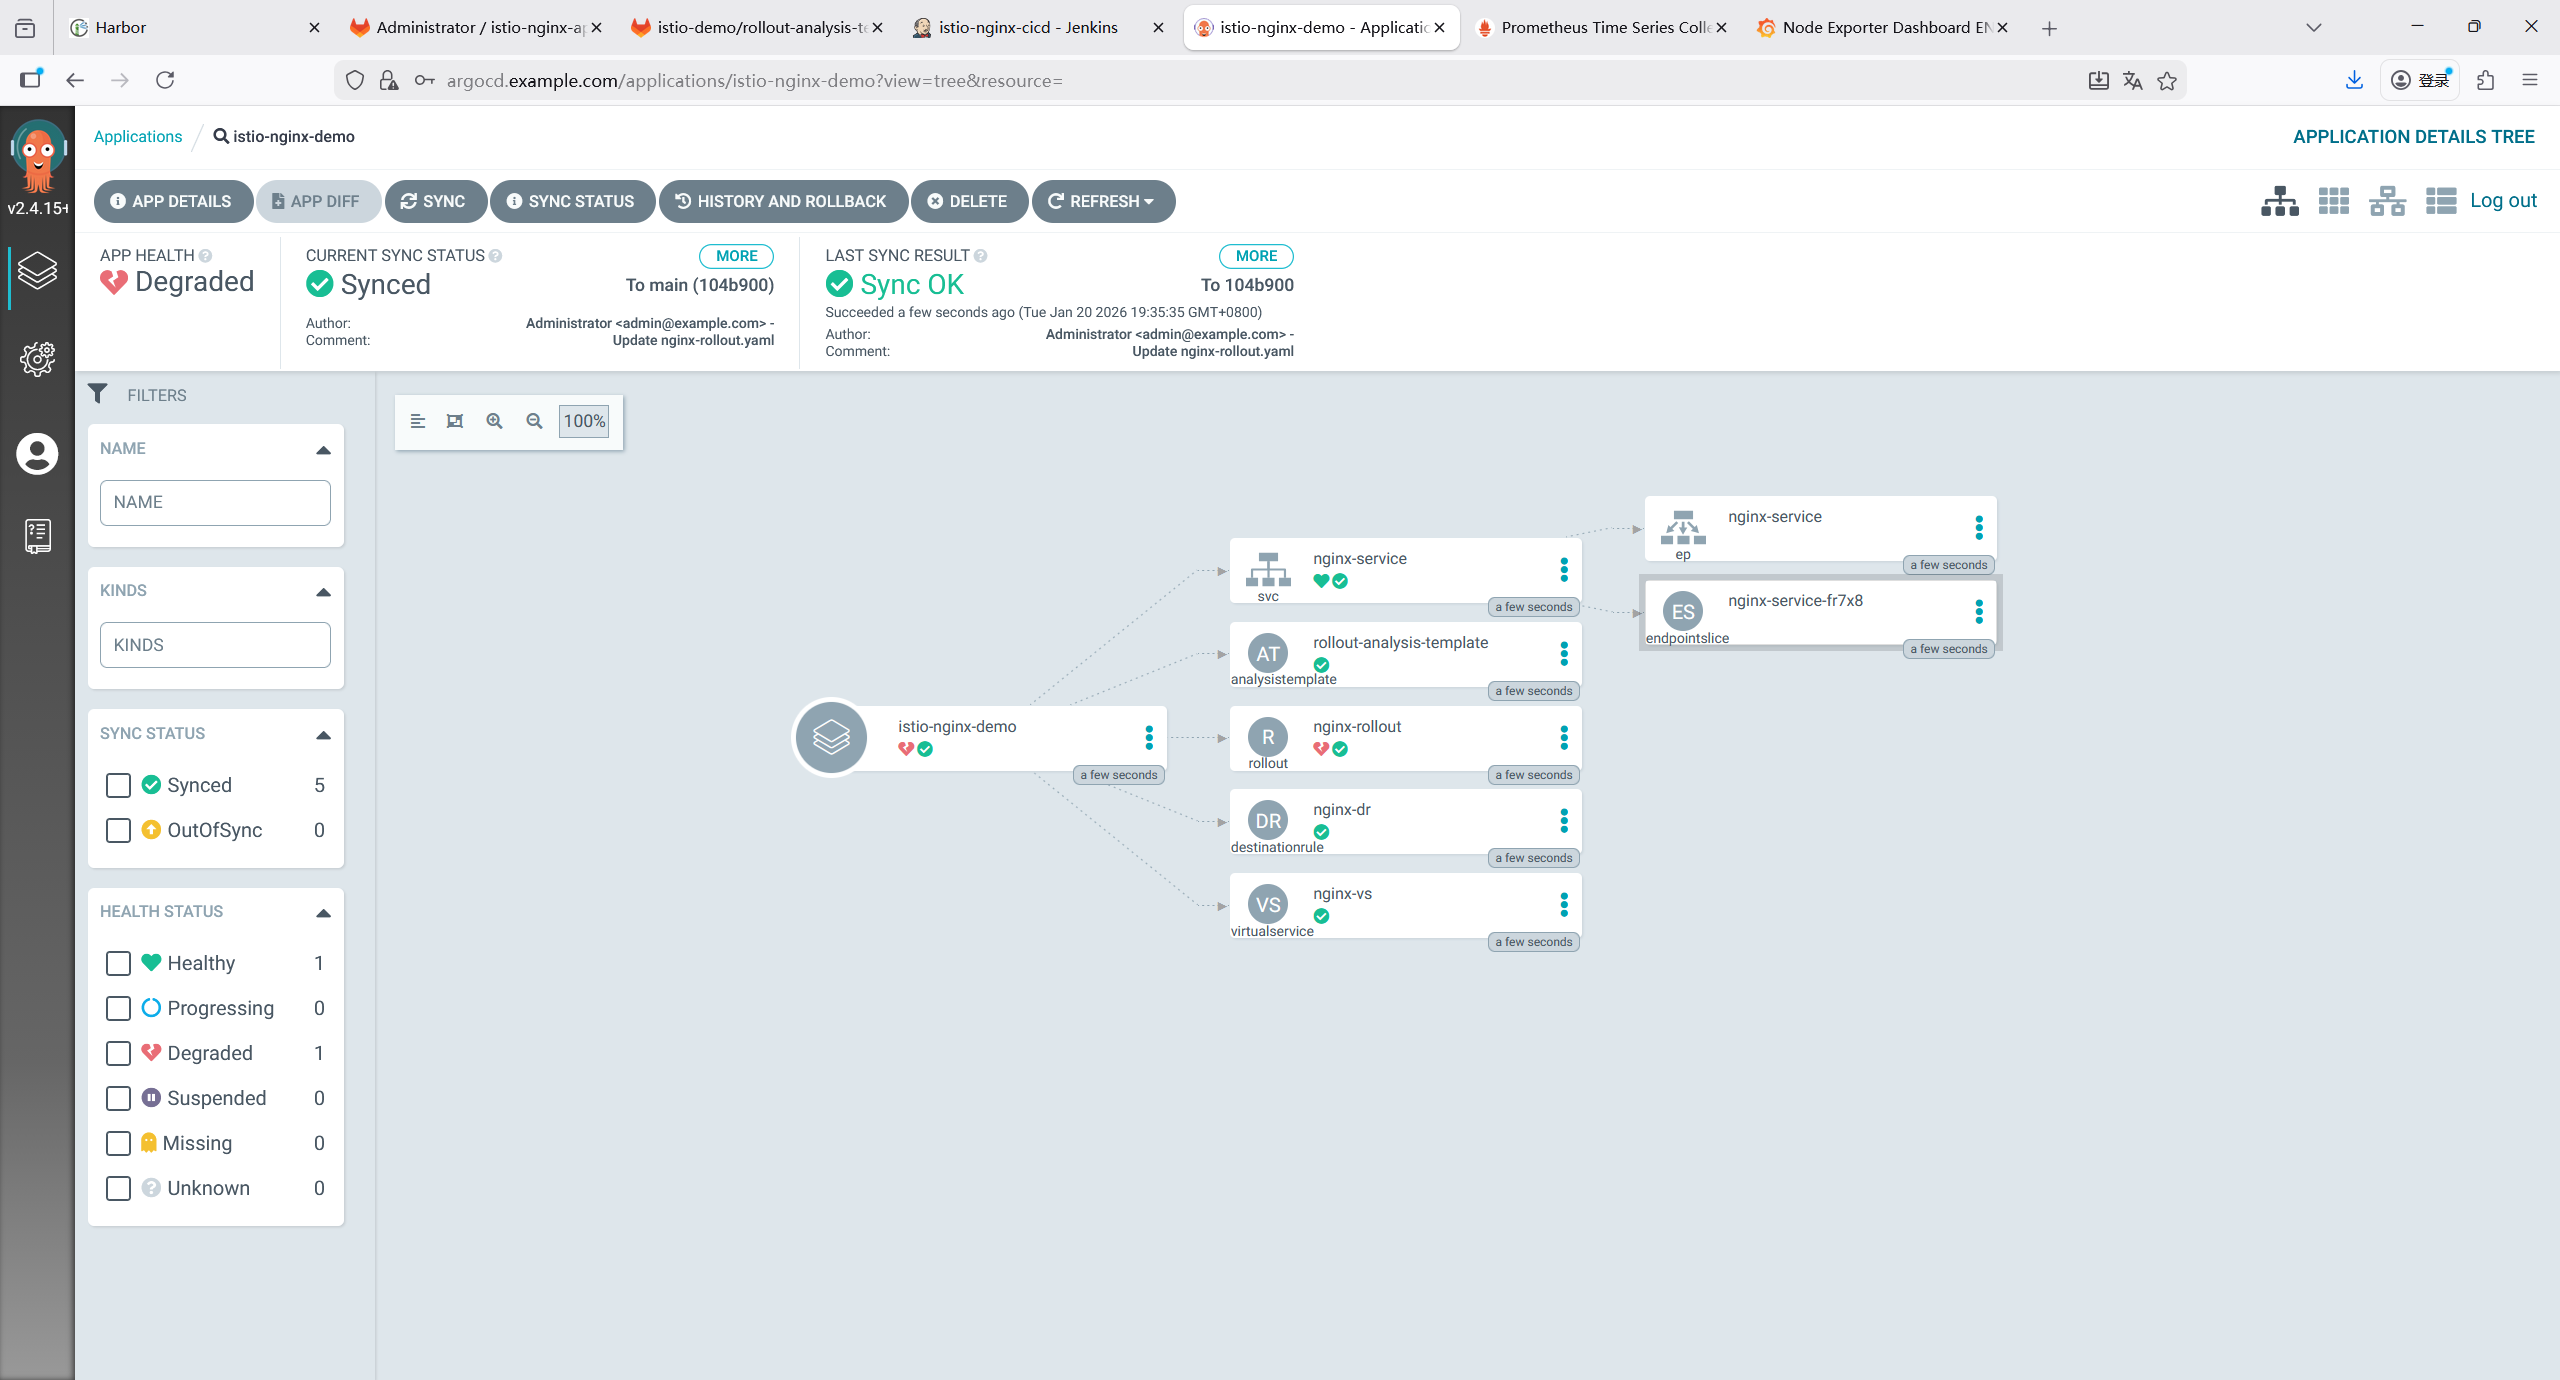Select the network view icon

click(x=2387, y=201)
